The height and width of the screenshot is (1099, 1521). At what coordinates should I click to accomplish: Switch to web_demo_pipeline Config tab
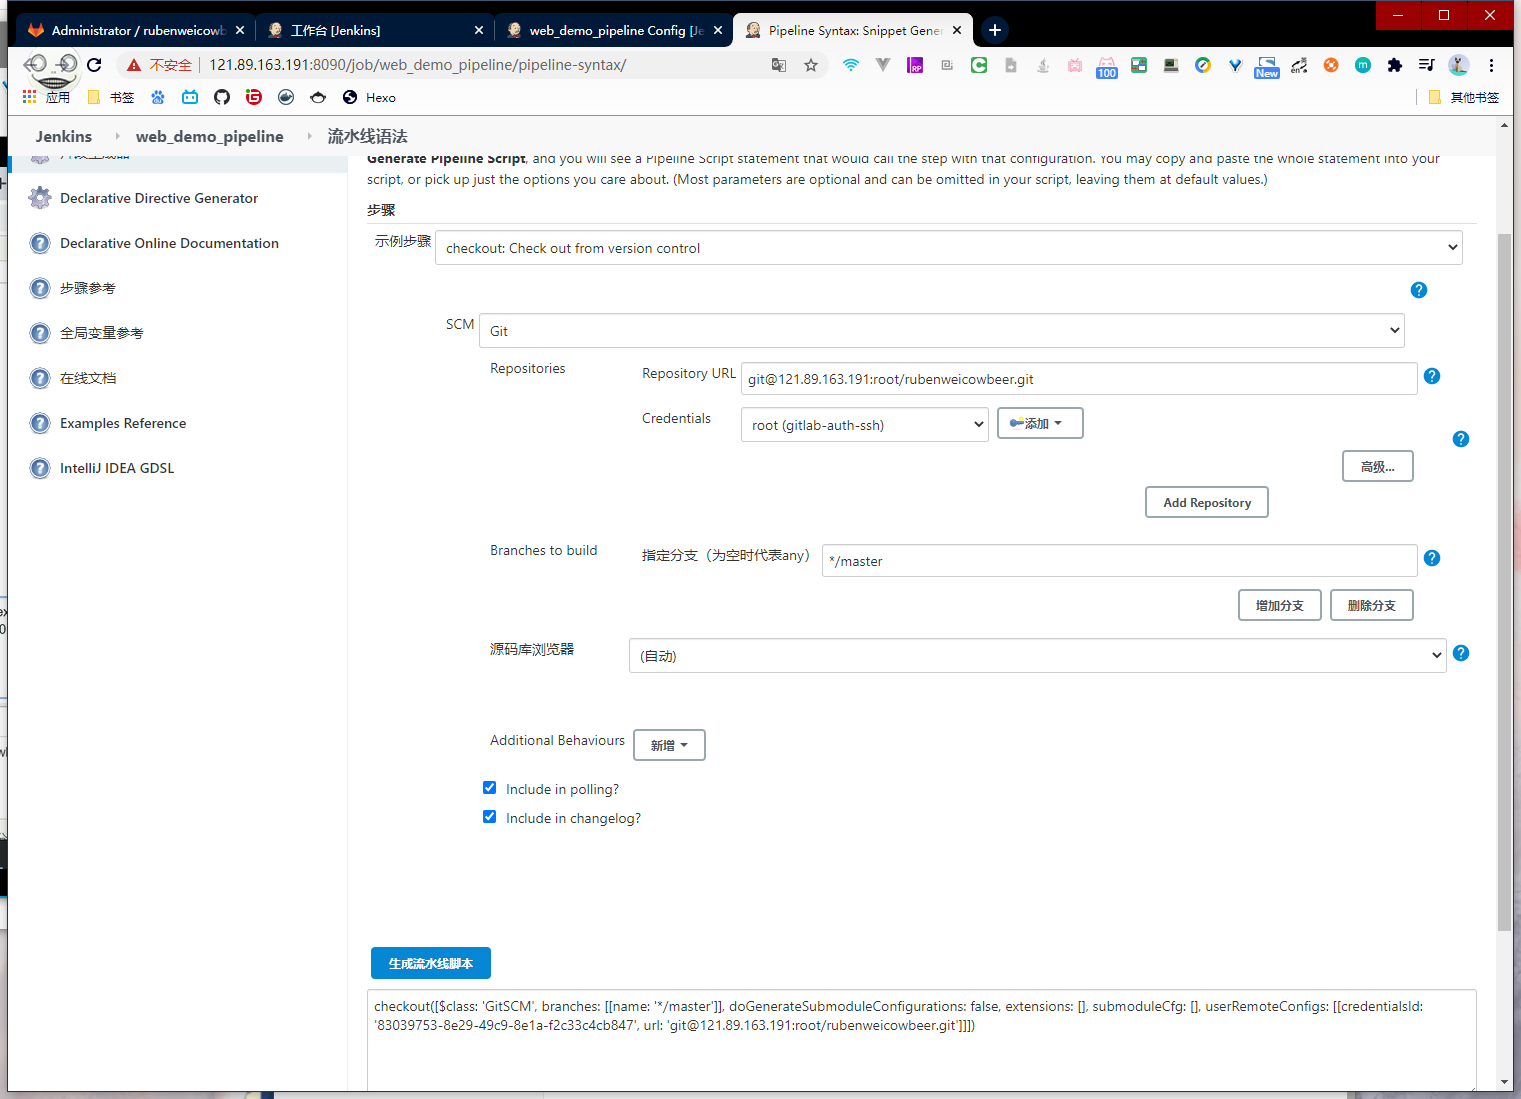click(613, 30)
